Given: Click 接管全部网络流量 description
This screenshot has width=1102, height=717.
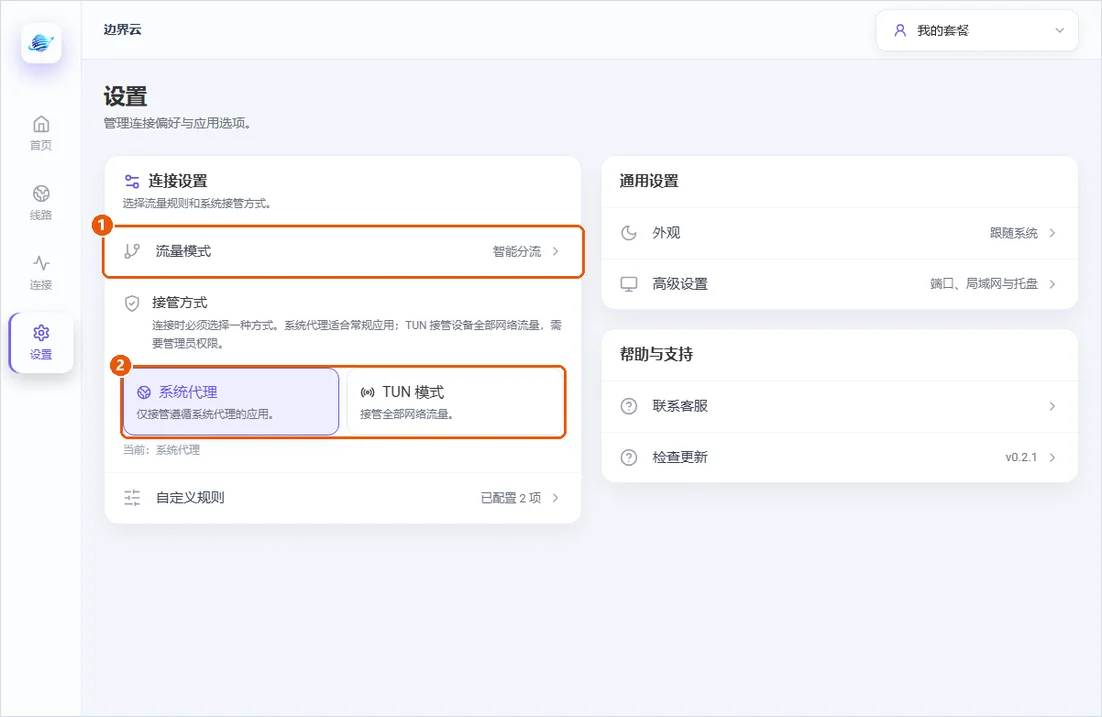Looking at the screenshot, I should pos(407,414).
